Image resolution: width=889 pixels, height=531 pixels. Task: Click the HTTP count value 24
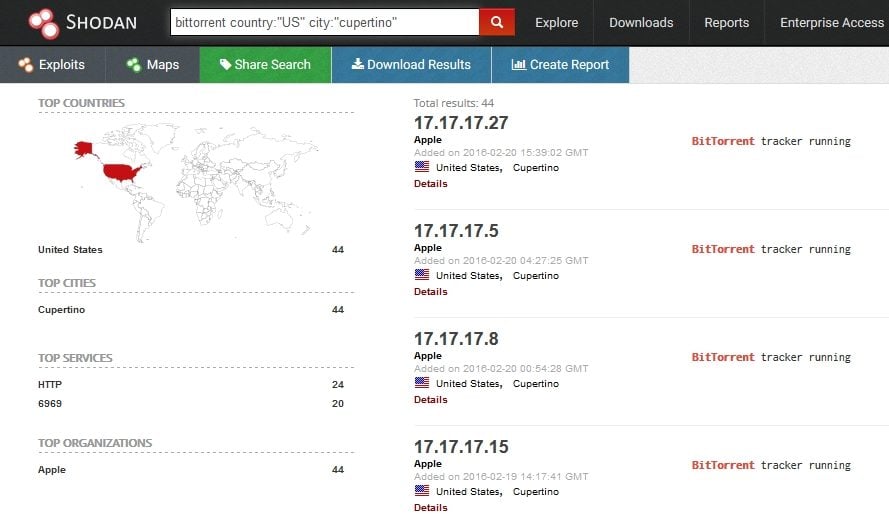coord(338,384)
